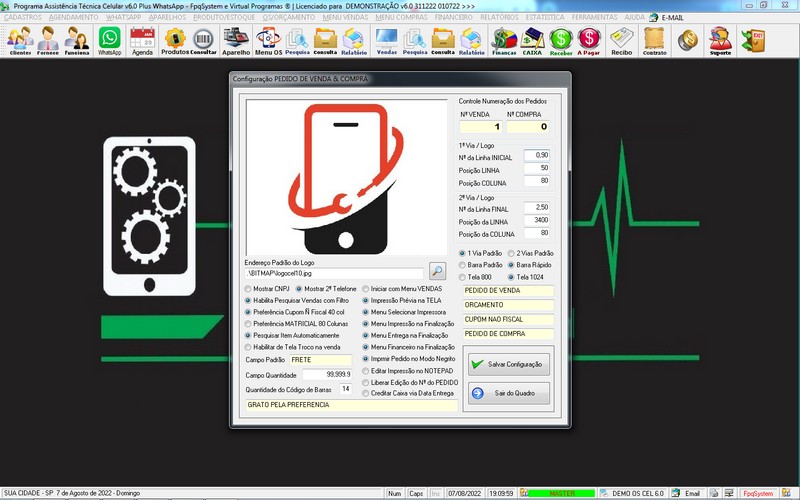Click the Campo Quantidade value field
800x500 pixels.
[327, 374]
